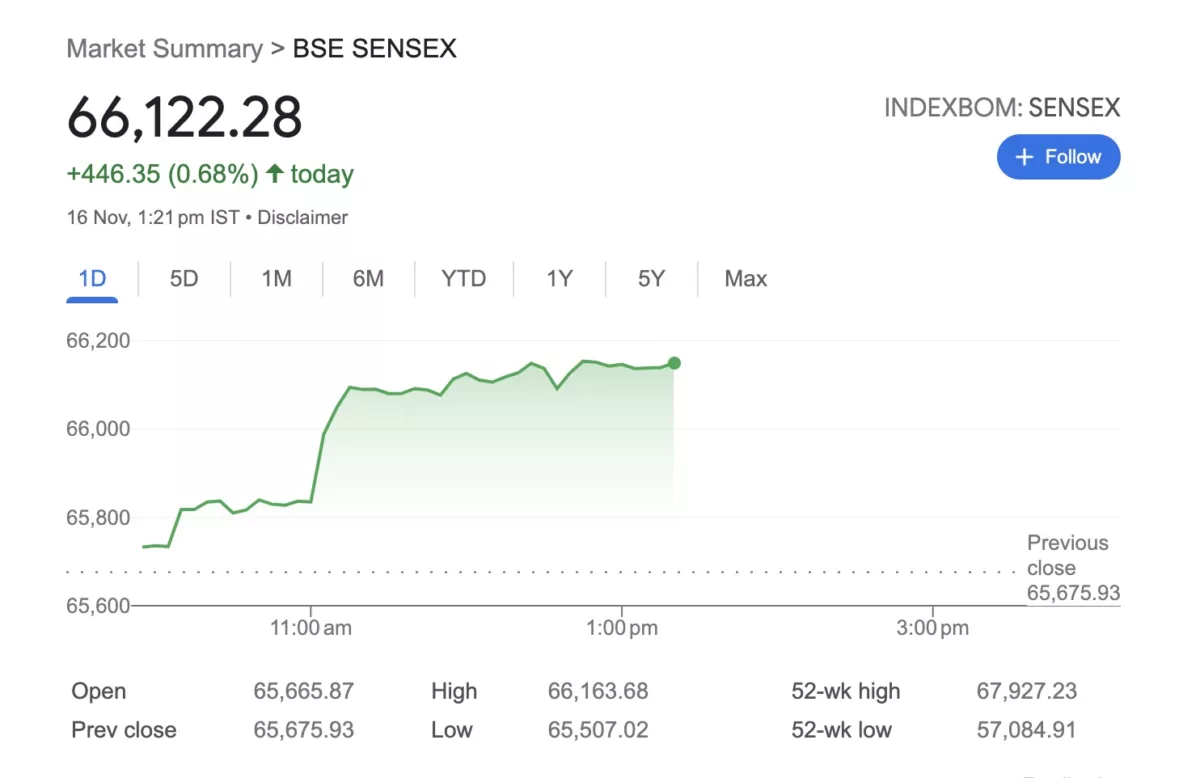Click the green up arrow icon
The width and height of the screenshot is (1200, 778).
click(275, 174)
